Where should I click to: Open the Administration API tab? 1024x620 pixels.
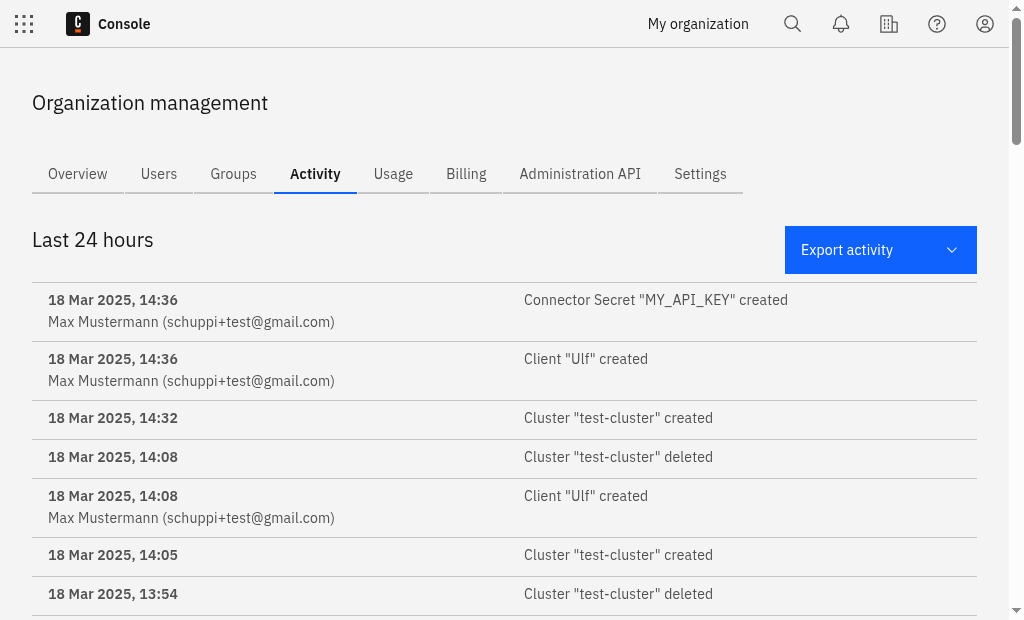pyautogui.click(x=580, y=174)
